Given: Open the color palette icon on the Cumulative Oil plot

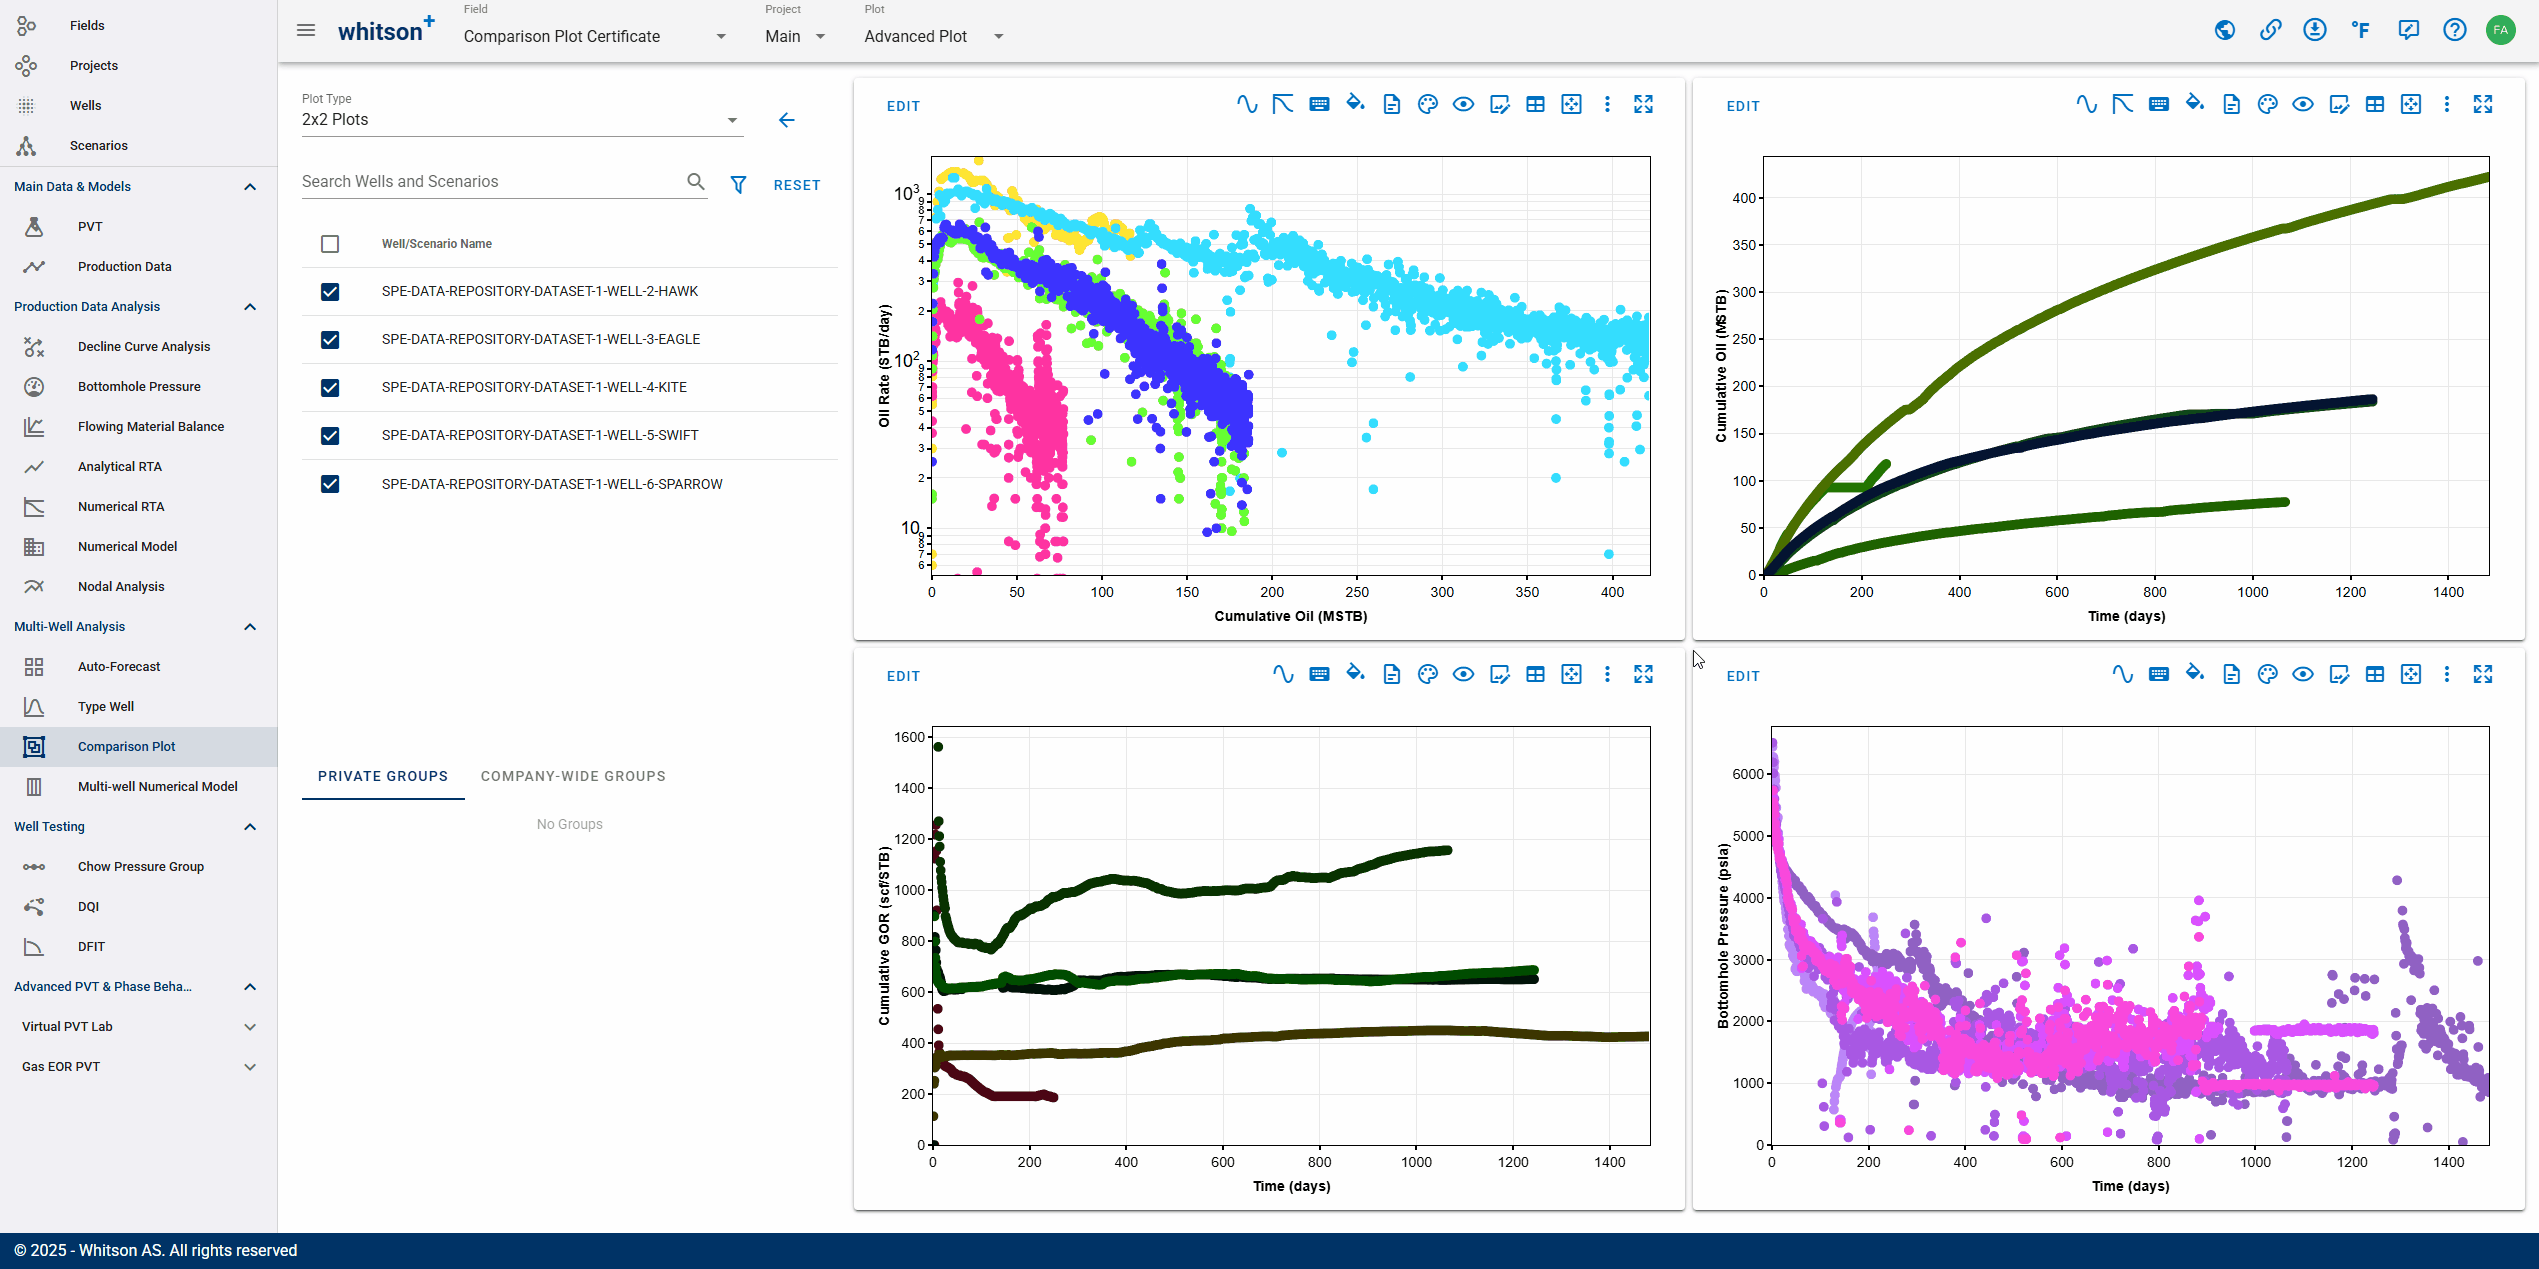Looking at the screenshot, I should pos(2267,104).
